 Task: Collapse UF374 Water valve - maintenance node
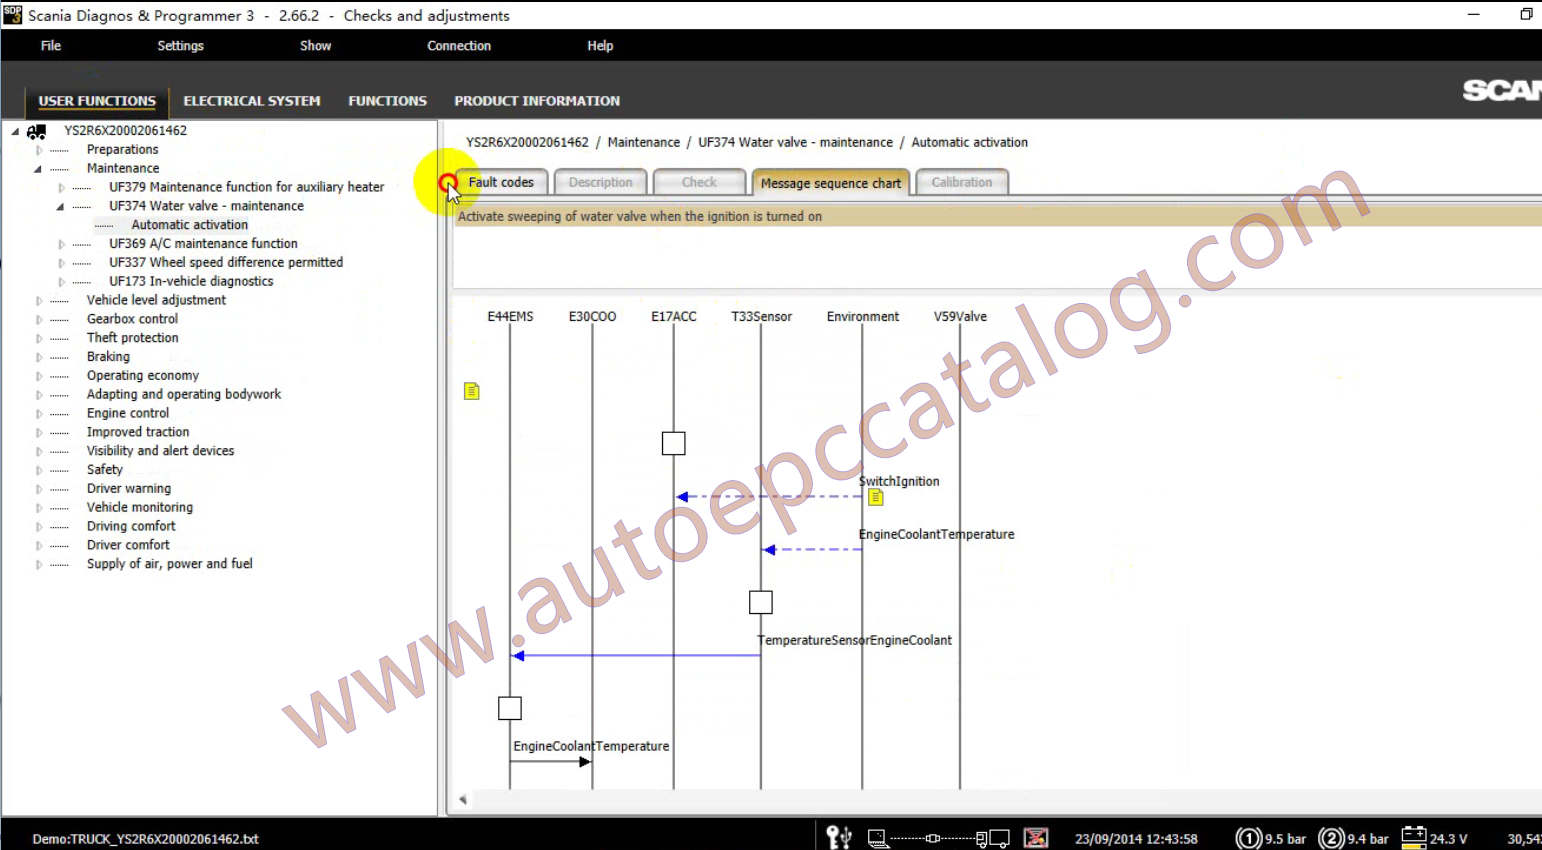[x=60, y=207]
